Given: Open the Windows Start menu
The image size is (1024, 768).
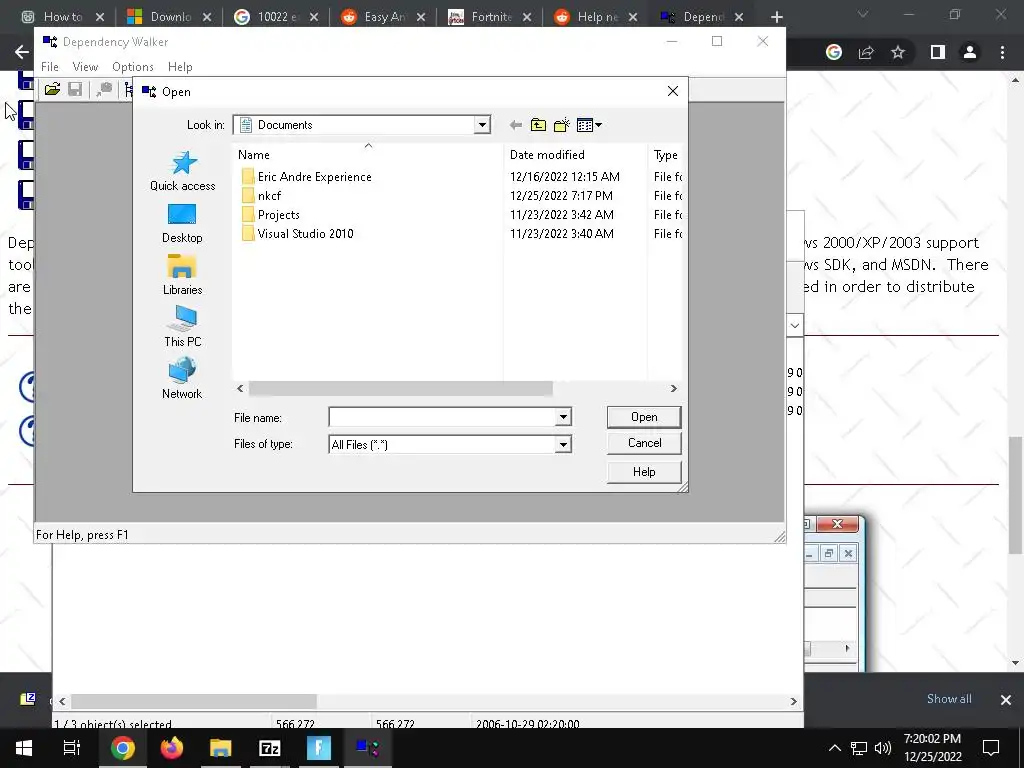Looking at the screenshot, I should pos(24,748).
